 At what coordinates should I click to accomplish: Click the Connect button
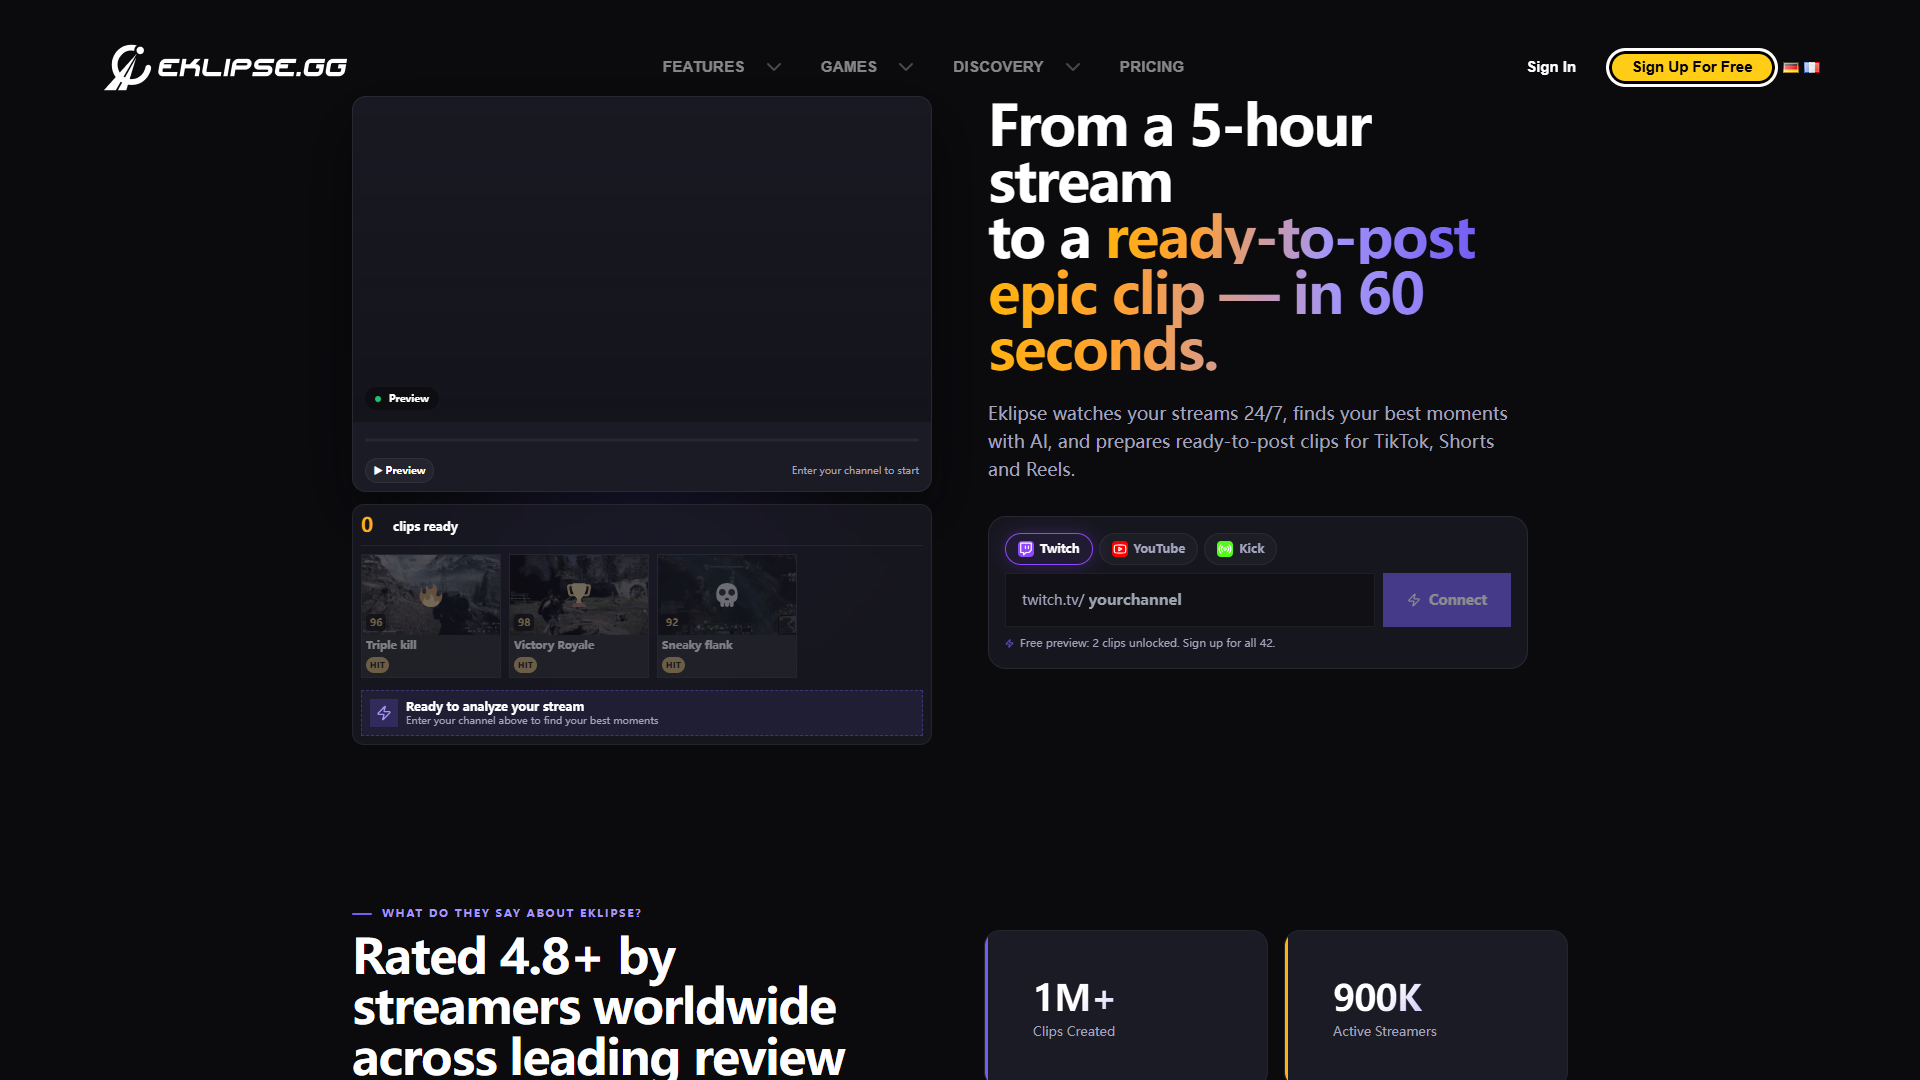point(1446,600)
